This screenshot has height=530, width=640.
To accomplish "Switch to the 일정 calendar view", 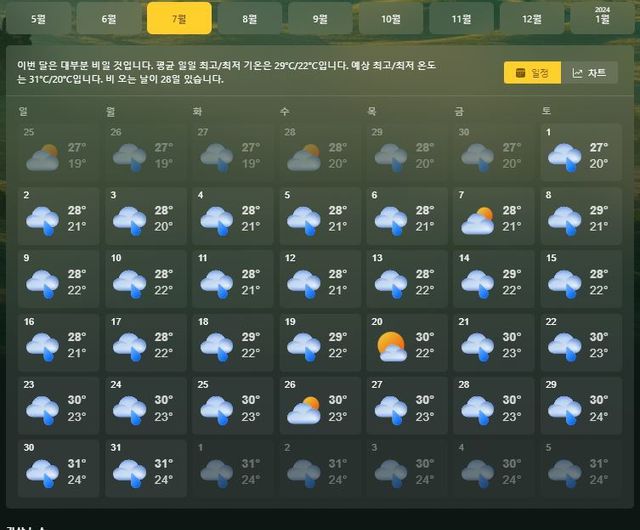I will click(x=532, y=73).
